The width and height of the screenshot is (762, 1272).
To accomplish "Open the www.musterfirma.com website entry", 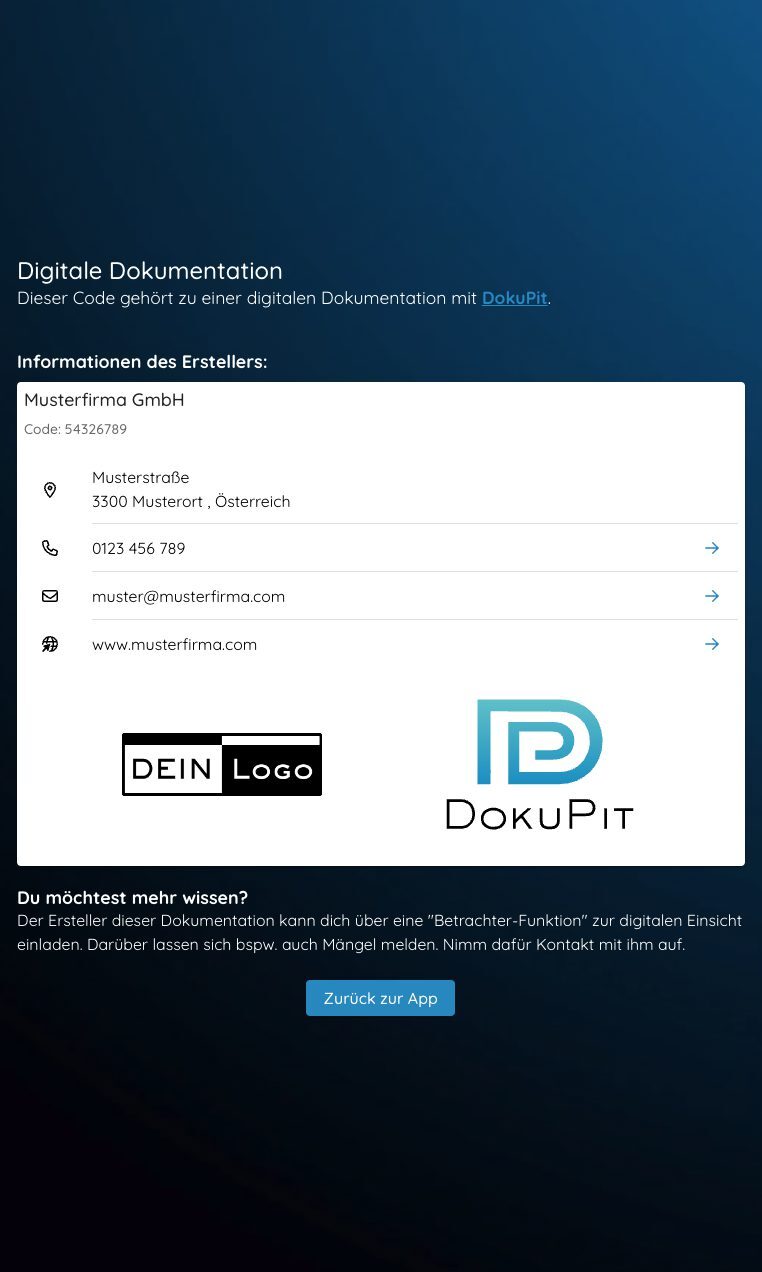I will [x=174, y=644].
